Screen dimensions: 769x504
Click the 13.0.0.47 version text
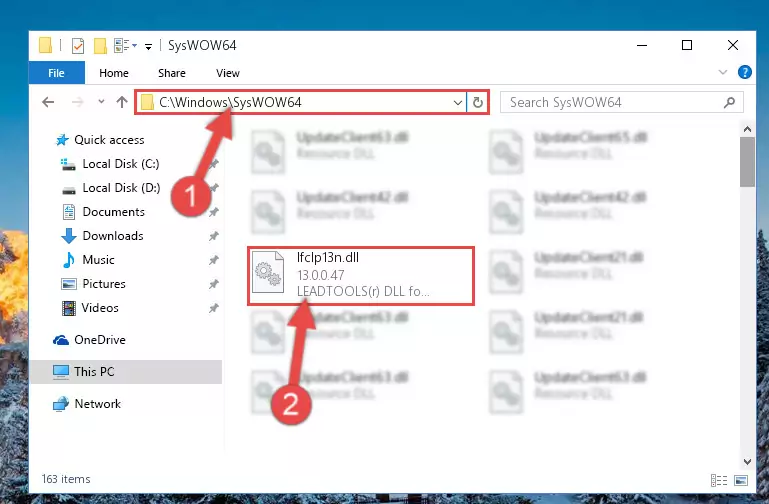click(x=321, y=275)
